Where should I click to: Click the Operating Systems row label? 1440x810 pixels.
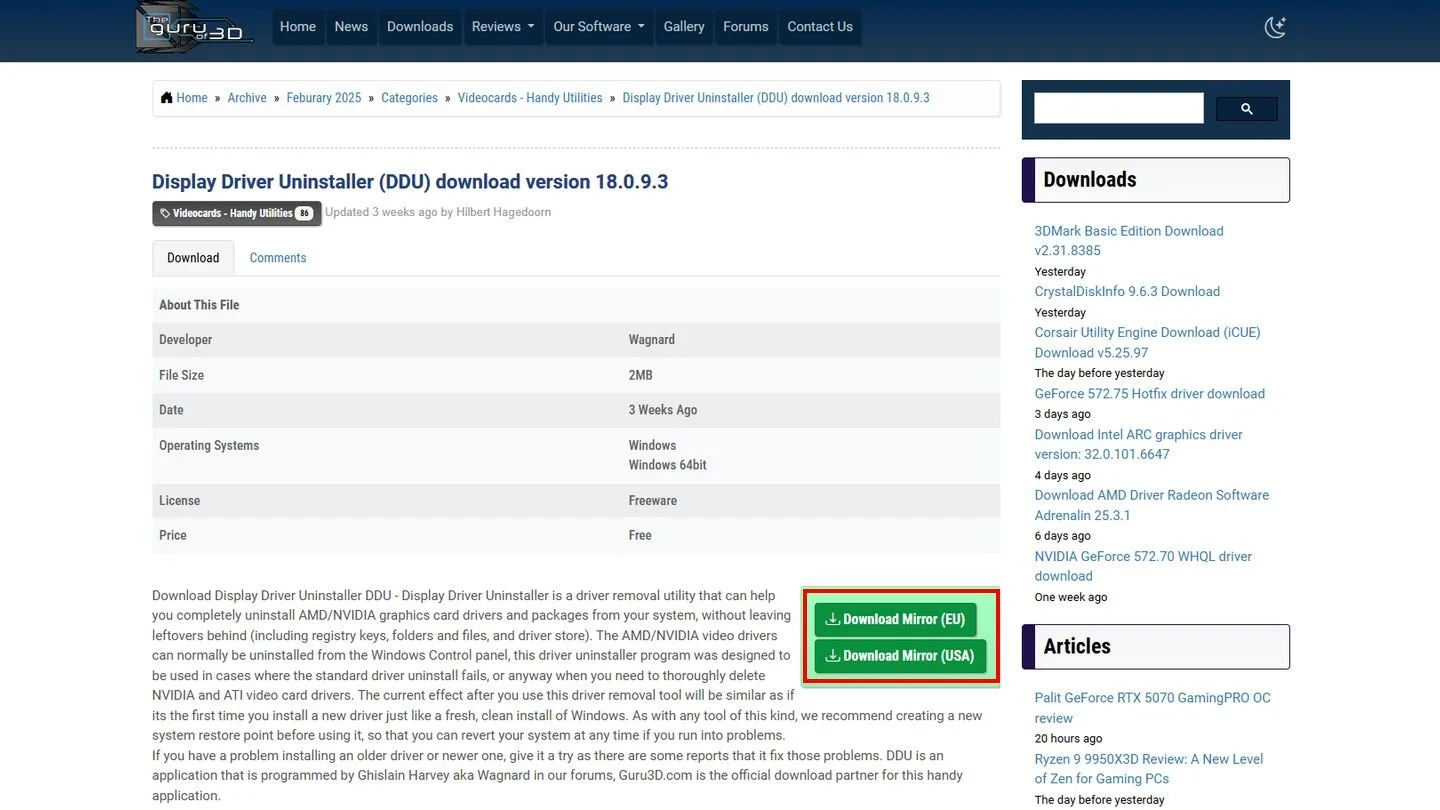(209, 446)
